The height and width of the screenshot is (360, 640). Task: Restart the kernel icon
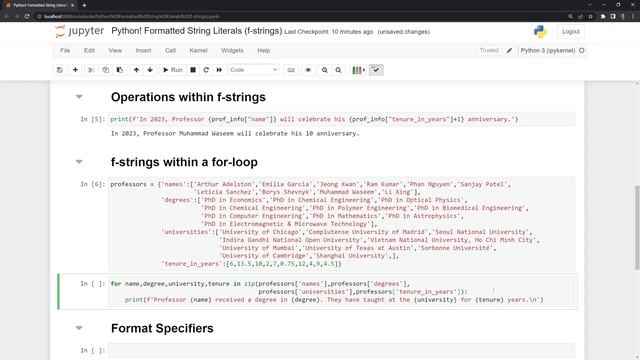pyautogui.click(x=206, y=70)
